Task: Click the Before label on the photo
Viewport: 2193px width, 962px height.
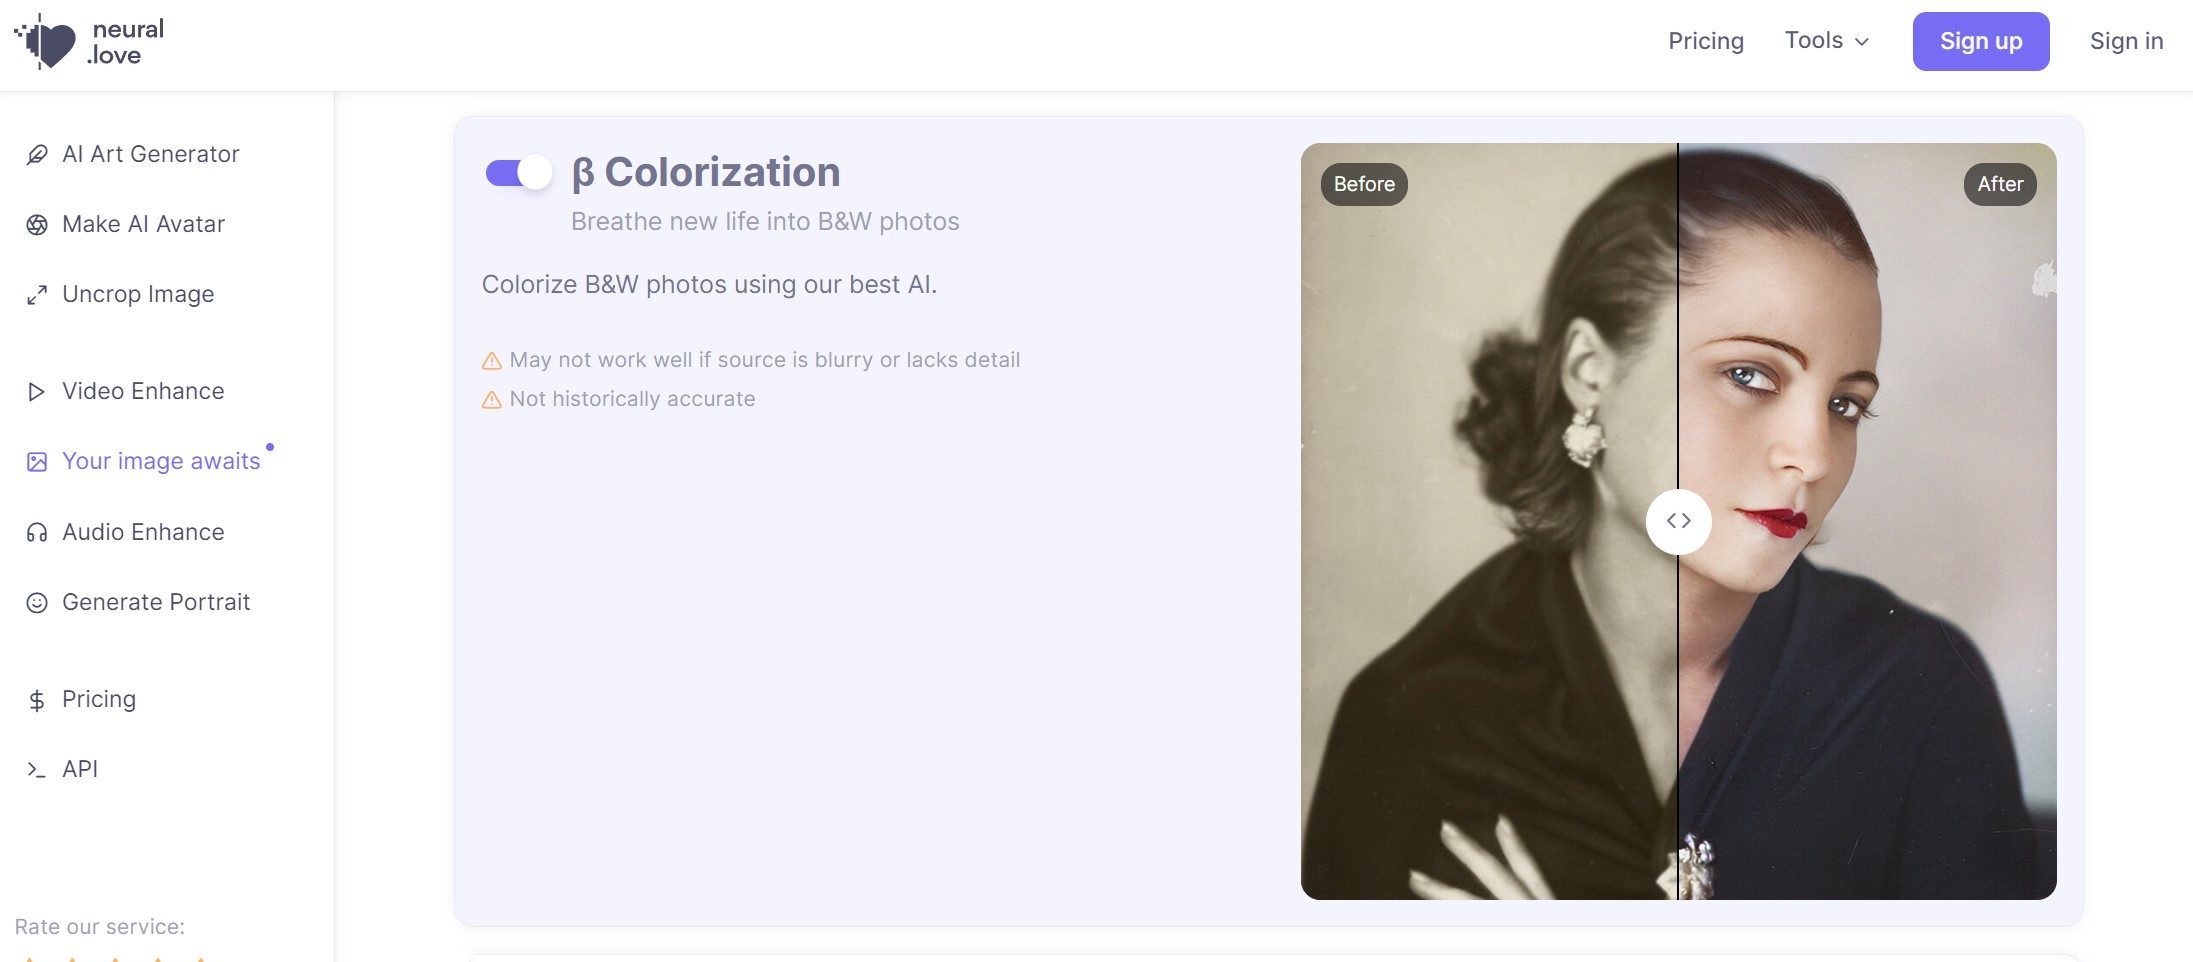Action: click(1364, 184)
